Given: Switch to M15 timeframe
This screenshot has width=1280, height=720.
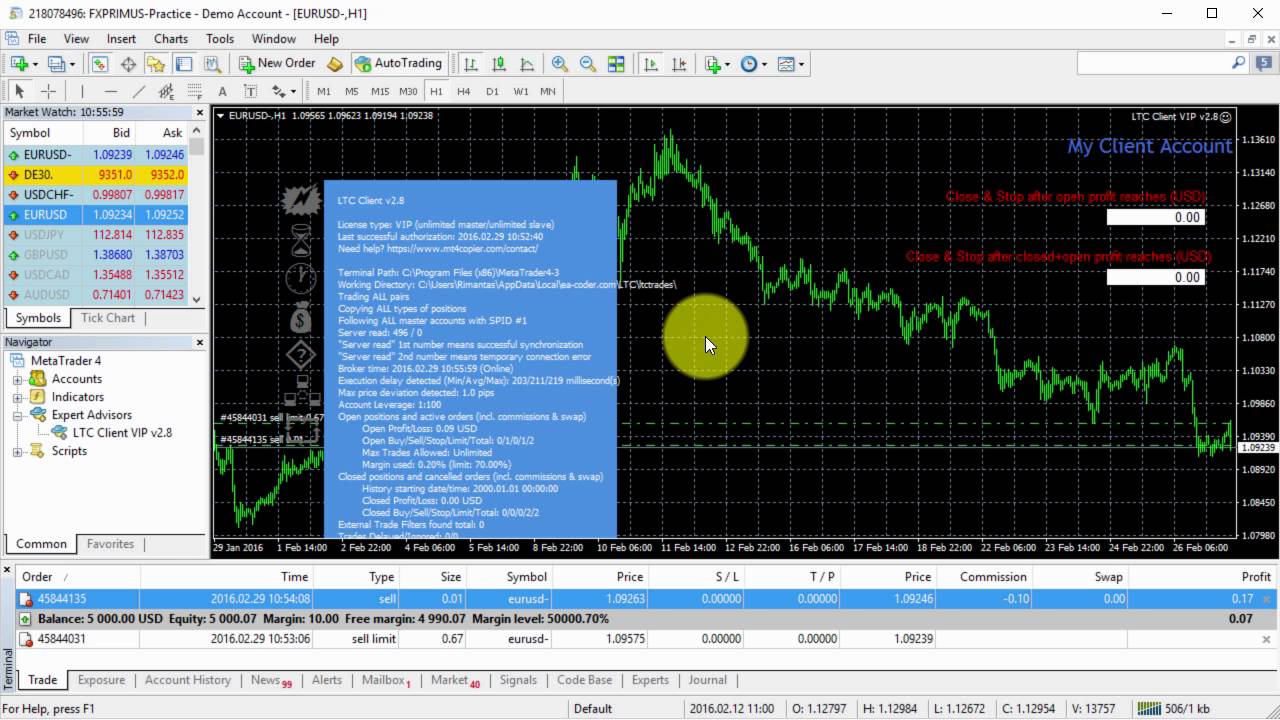Looking at the screenshot, I should point(380,91).
